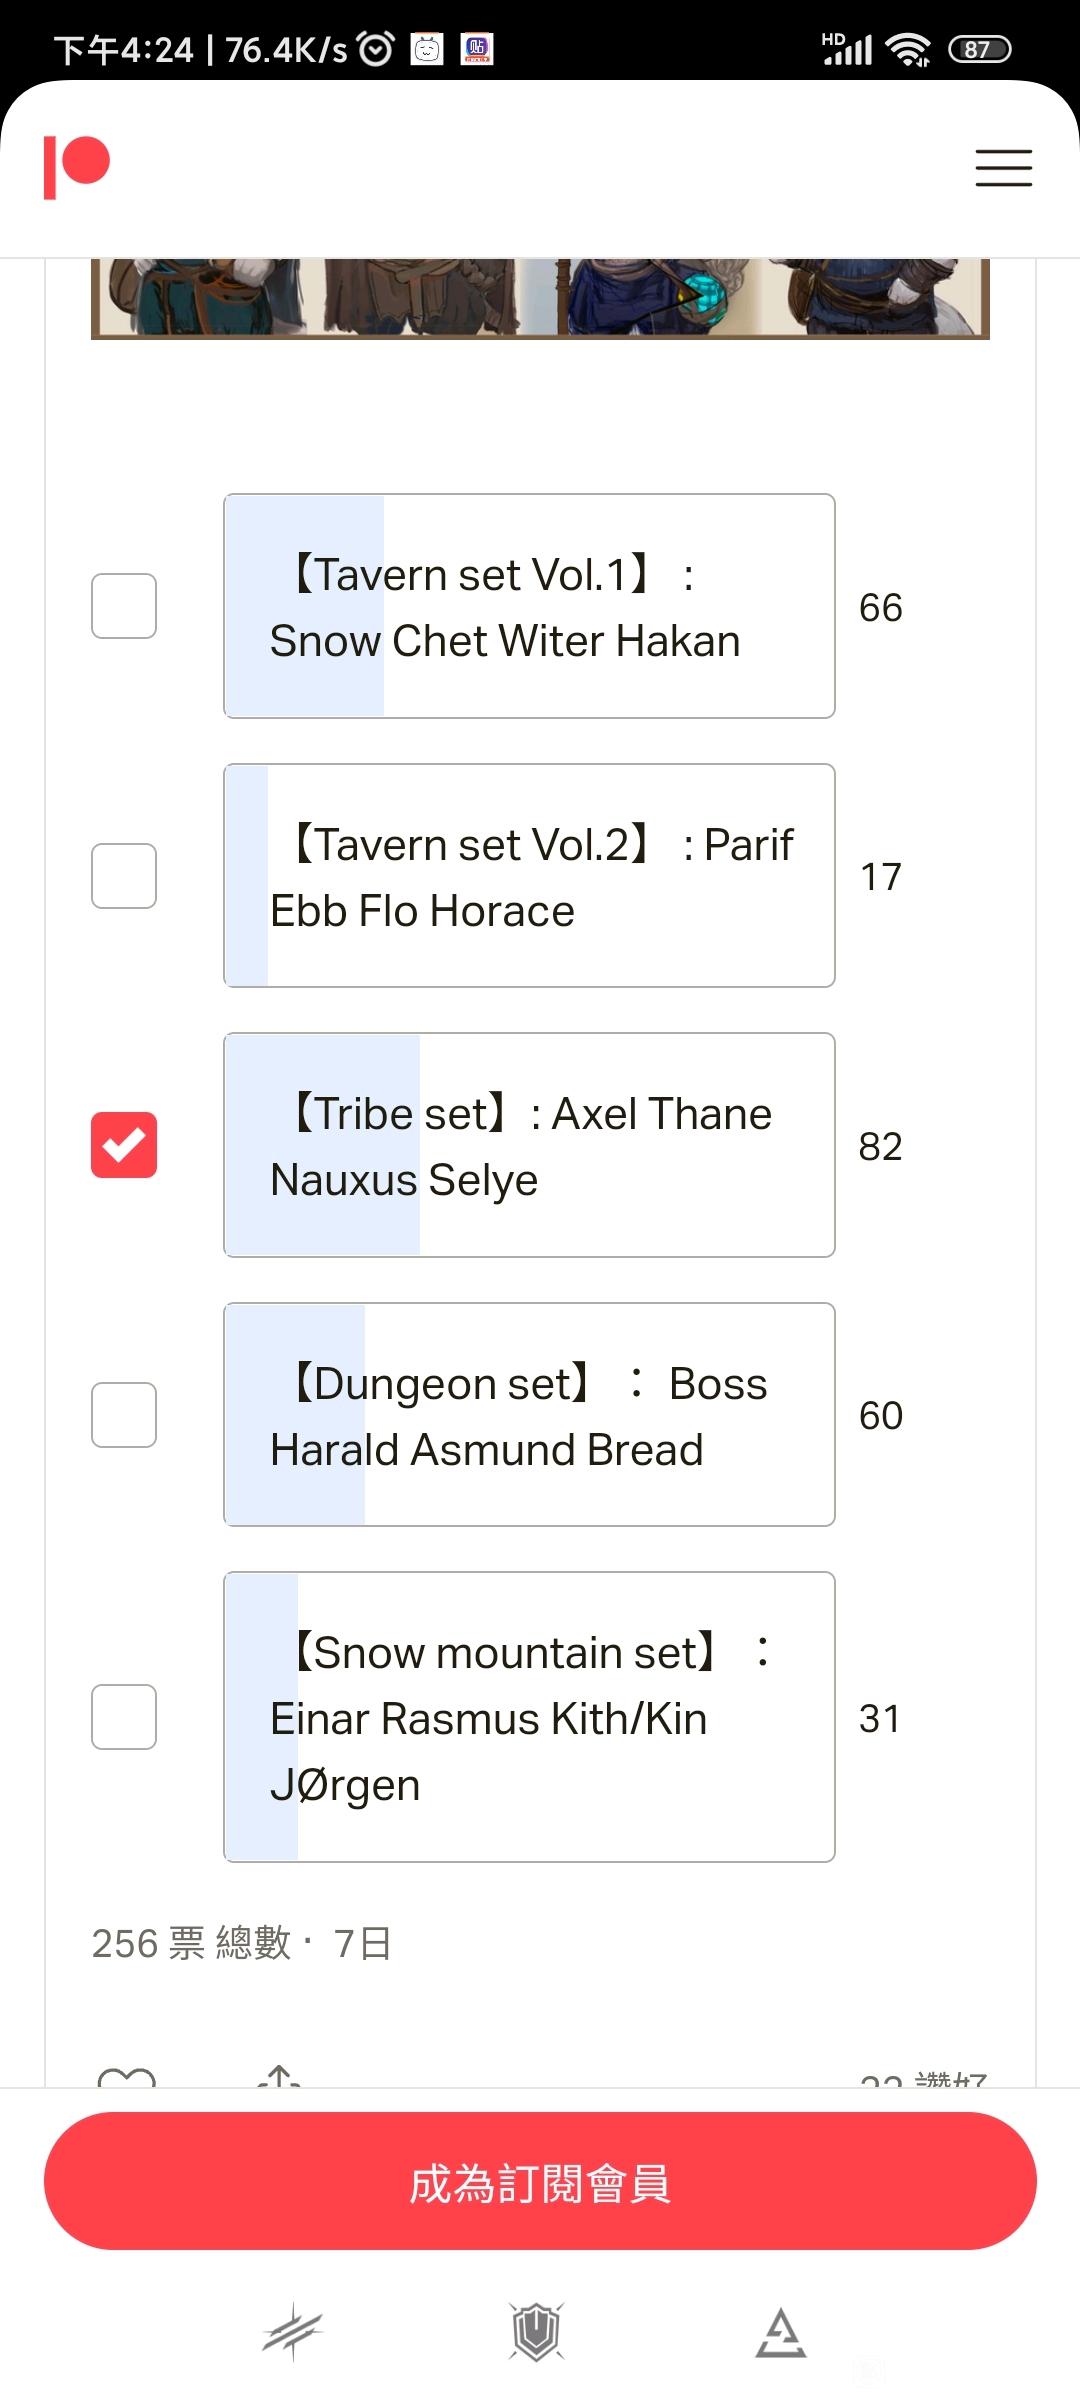Tap the claw-scratch icon in bottom bar
1080x2400 pixels.
[x=293, y=2332]
